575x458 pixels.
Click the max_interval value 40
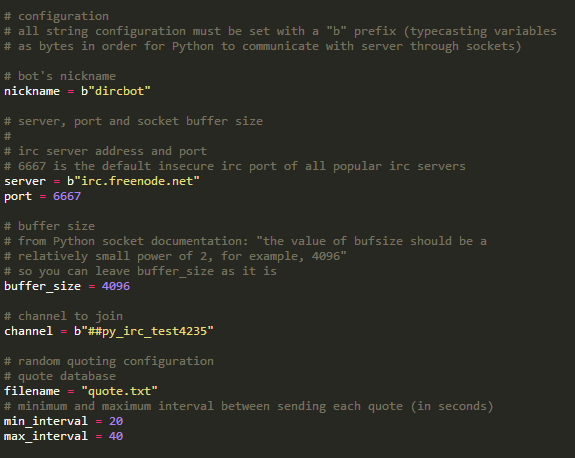[x=116, y=436]
